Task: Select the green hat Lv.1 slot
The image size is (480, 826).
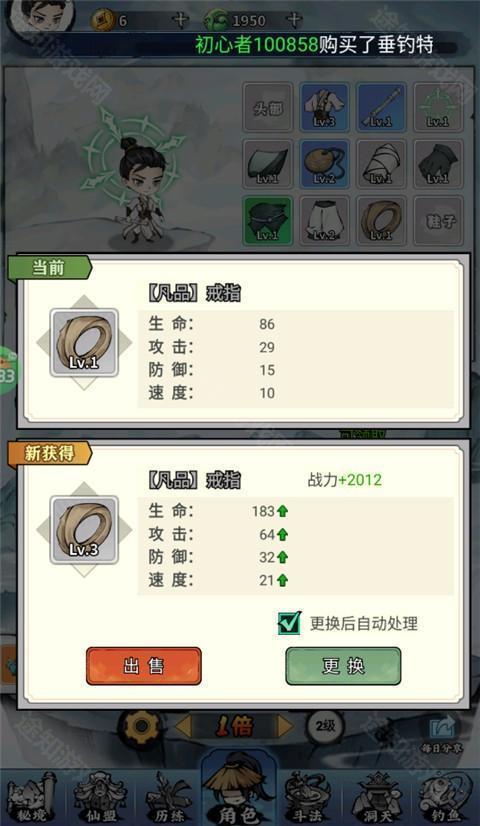Action: coord(267,221)
